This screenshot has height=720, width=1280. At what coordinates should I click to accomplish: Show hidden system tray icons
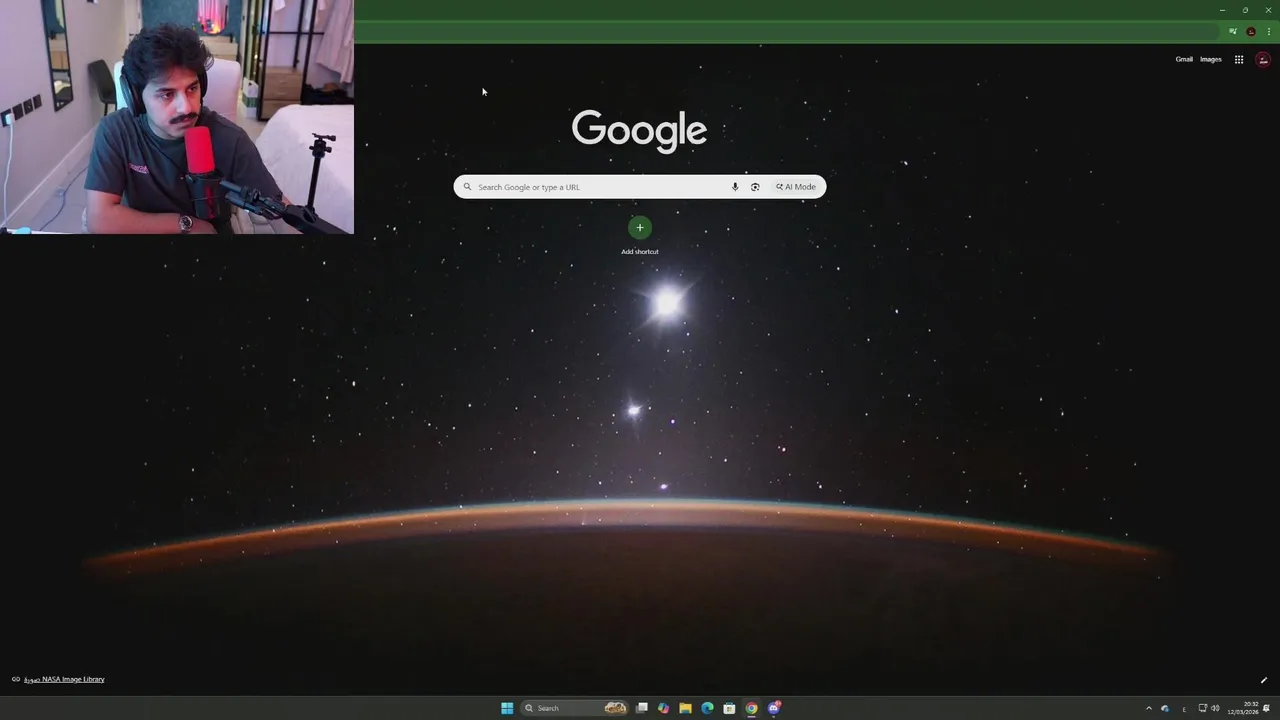[1148, 708]
